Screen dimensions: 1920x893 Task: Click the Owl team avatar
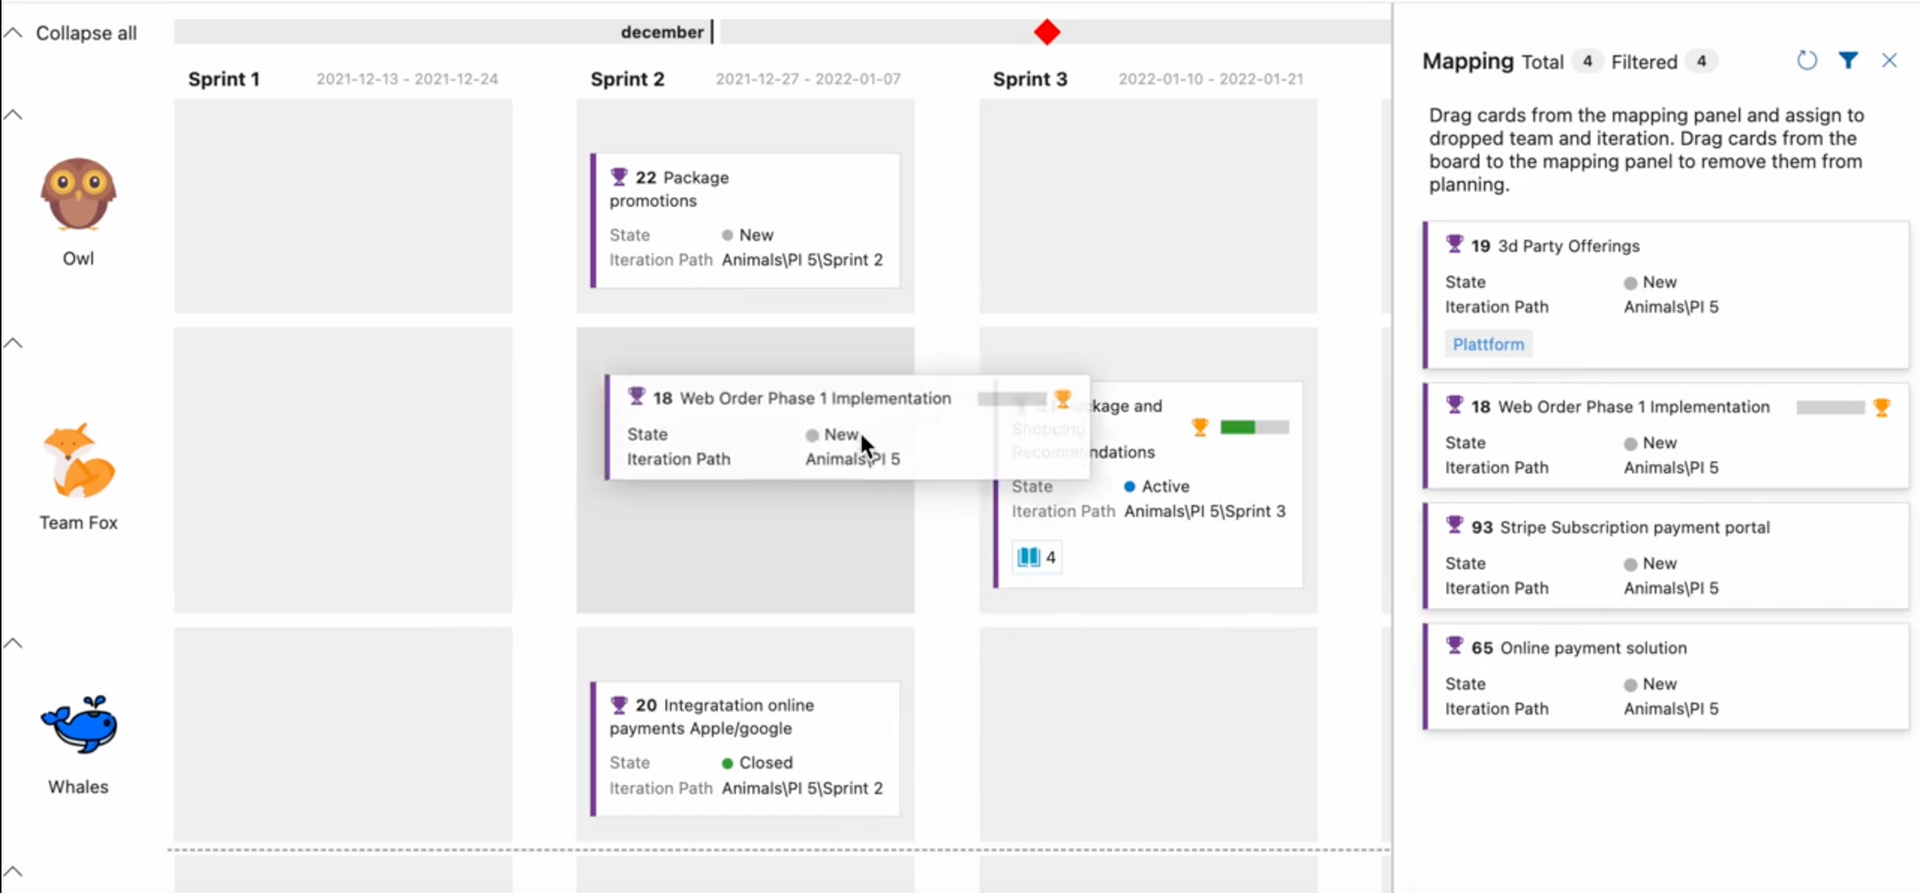tap(78, 195)
